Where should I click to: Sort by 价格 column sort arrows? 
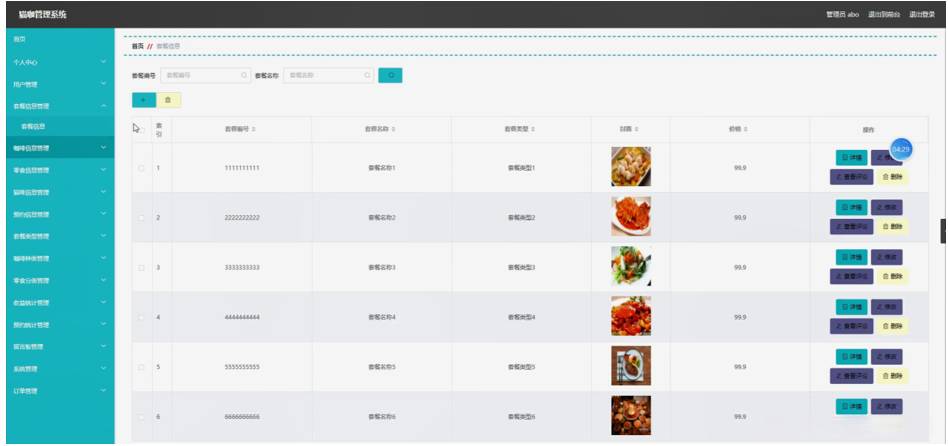[745, 129]
